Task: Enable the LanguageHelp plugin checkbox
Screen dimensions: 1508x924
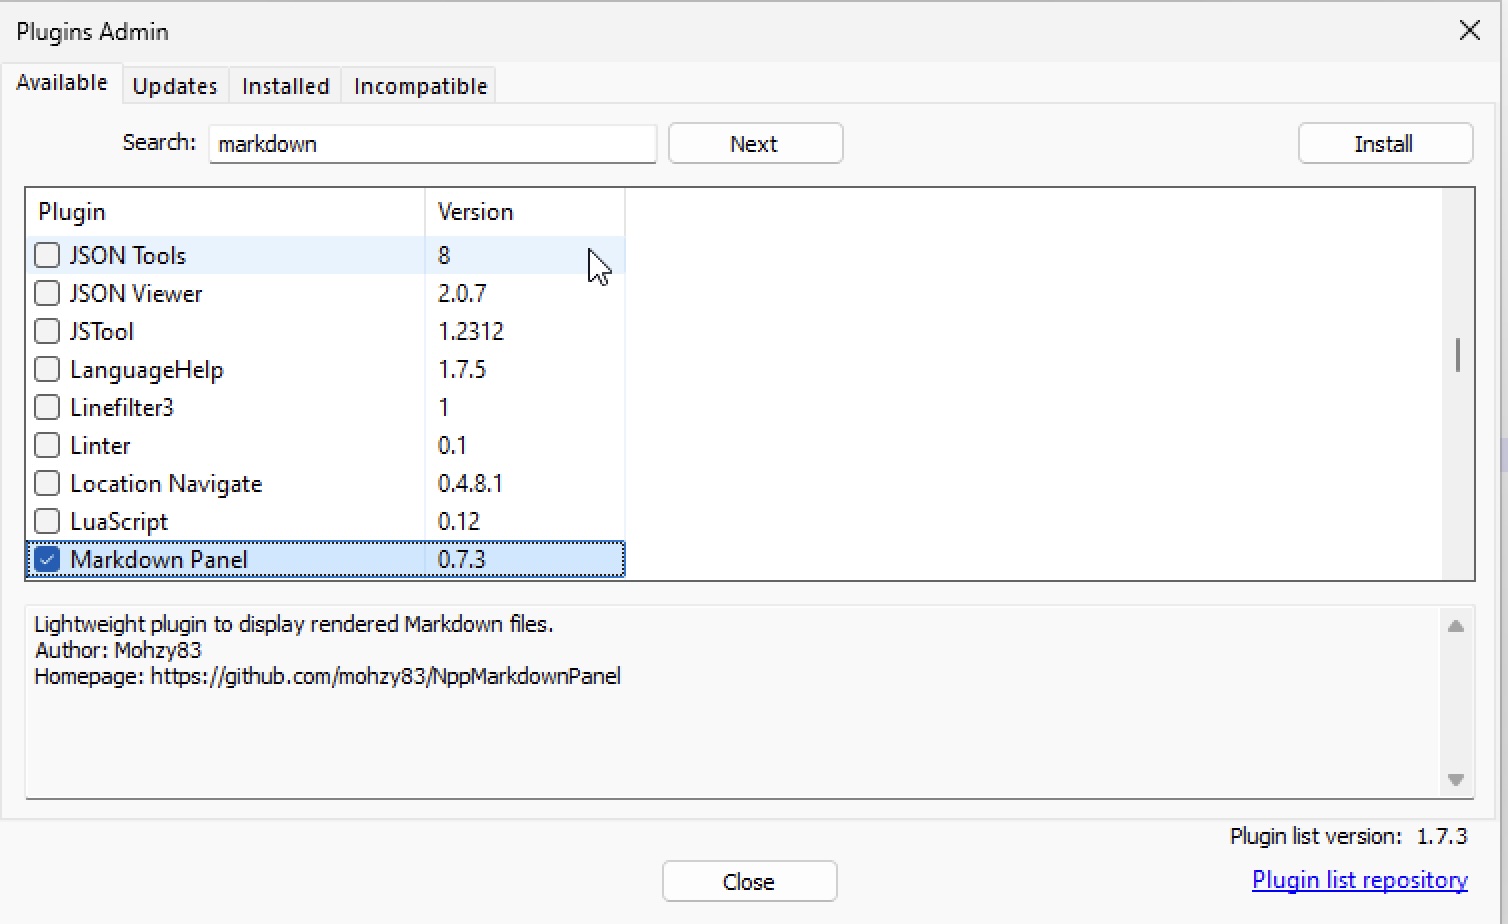Action: point(47,369)
